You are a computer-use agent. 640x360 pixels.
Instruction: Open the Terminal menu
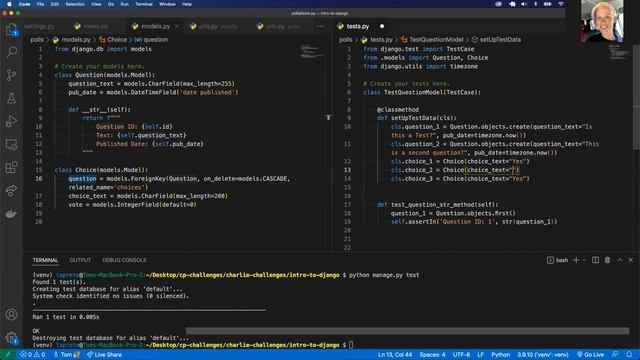point(144,4)
